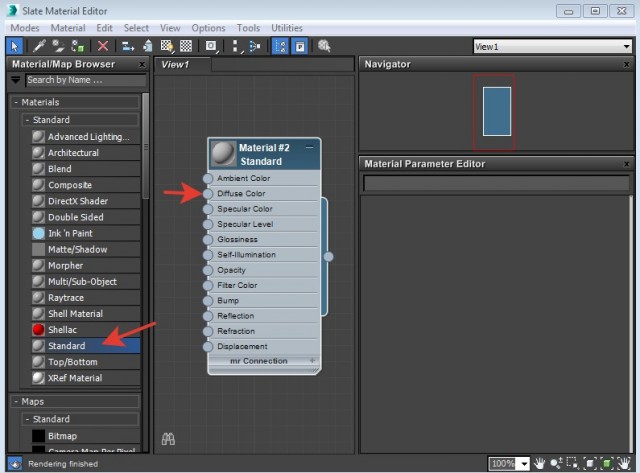Open the Select menu
This screenshot has width=640, height=473.
point(136,28)
